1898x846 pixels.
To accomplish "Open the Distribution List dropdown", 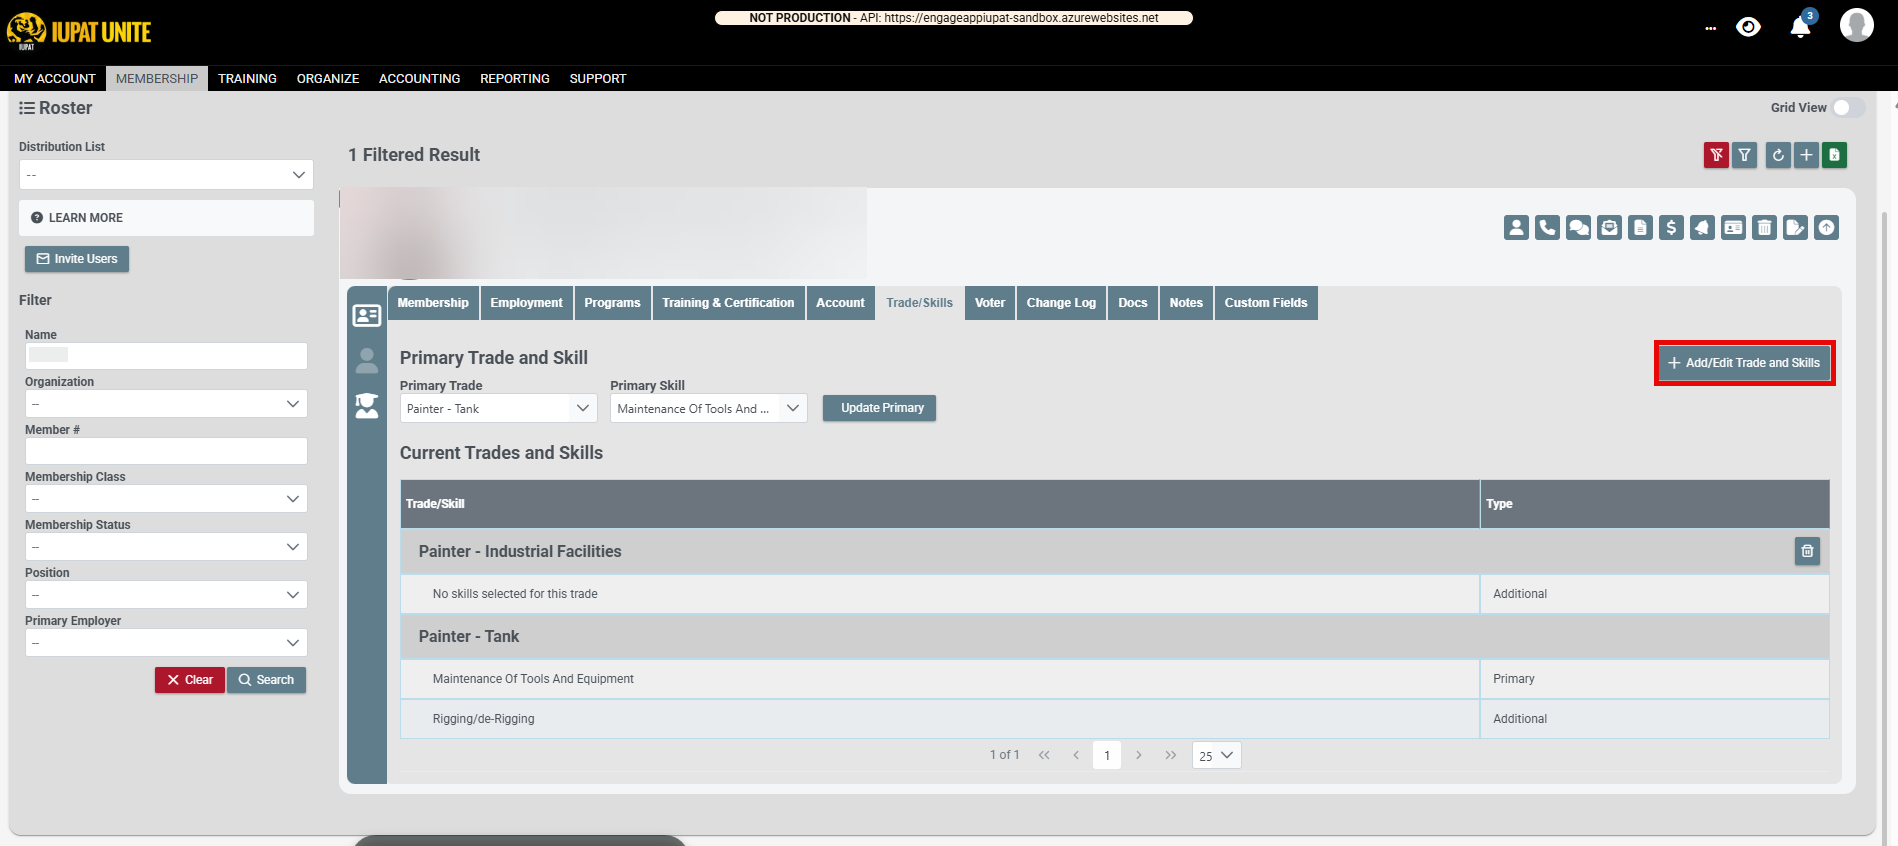I will [x=166, y=175].
